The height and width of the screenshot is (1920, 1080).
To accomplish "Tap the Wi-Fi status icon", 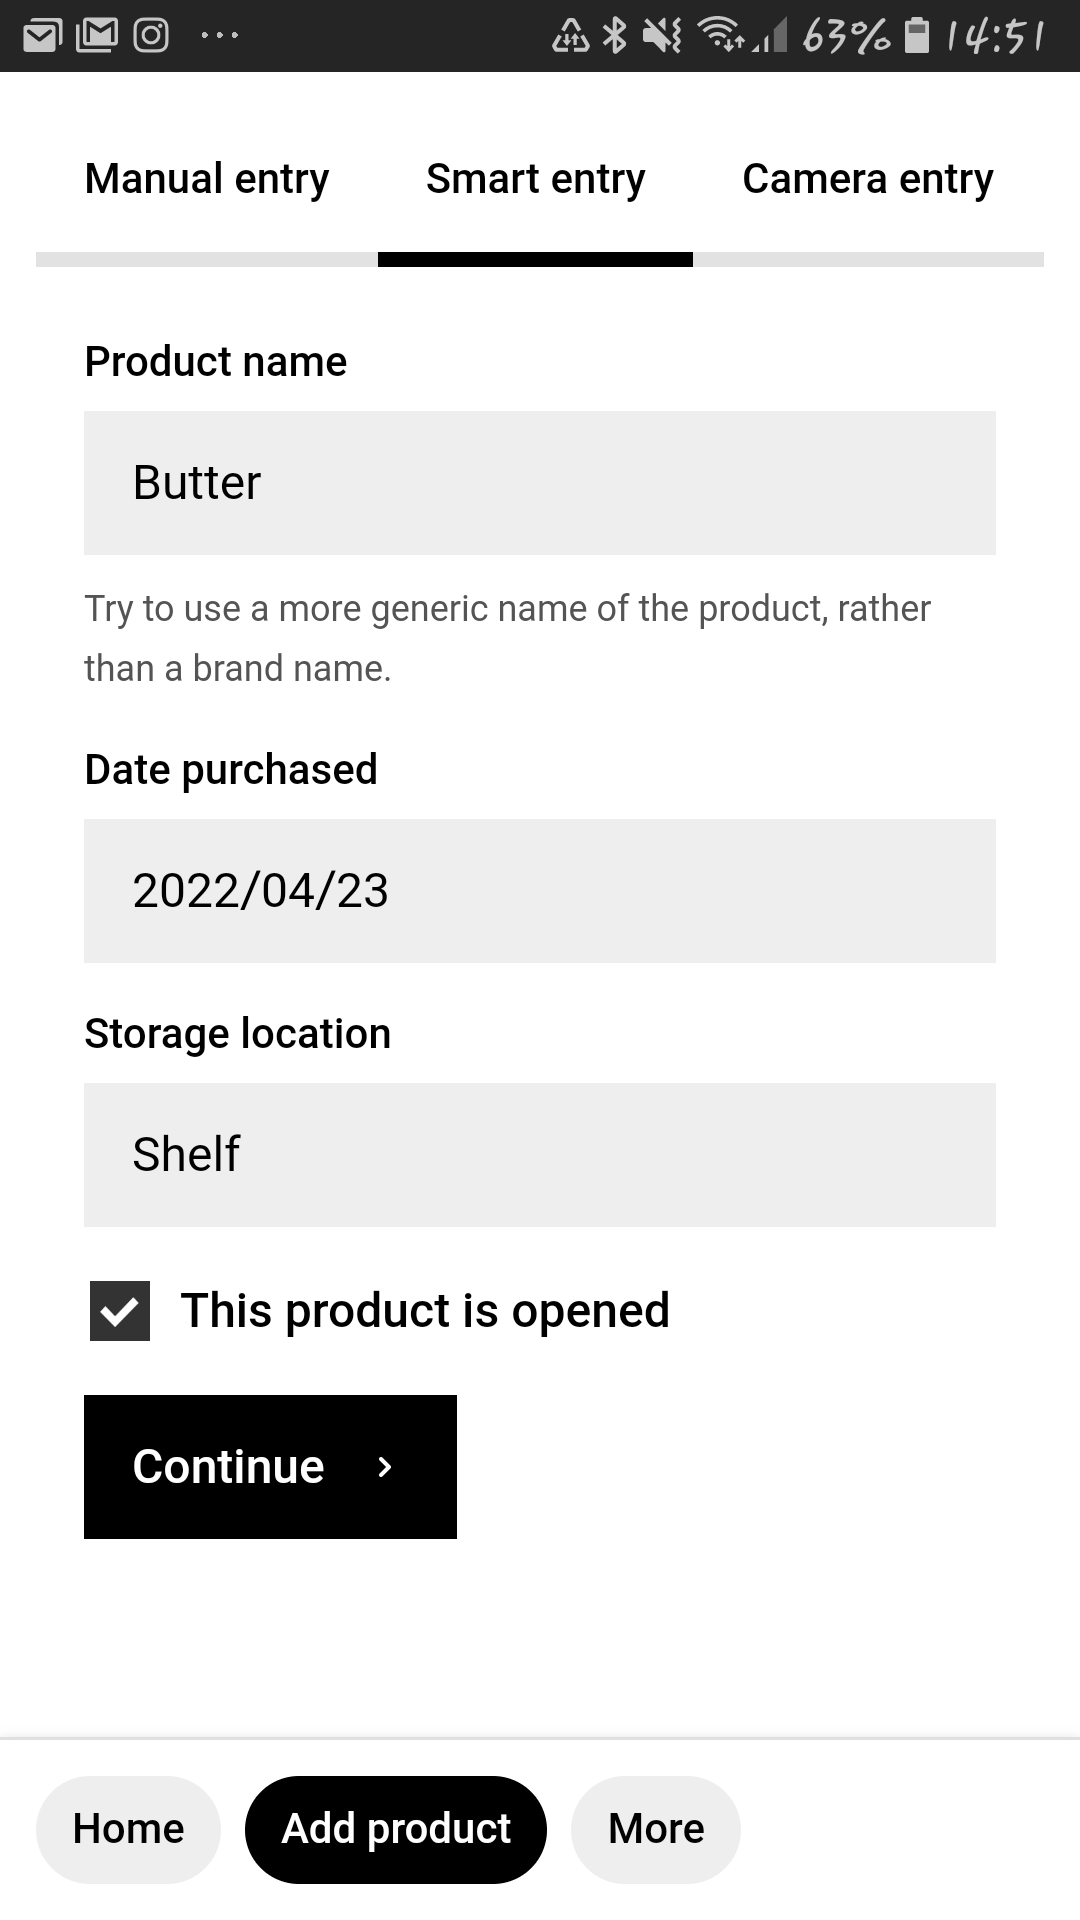I will [x=720, y=35].
